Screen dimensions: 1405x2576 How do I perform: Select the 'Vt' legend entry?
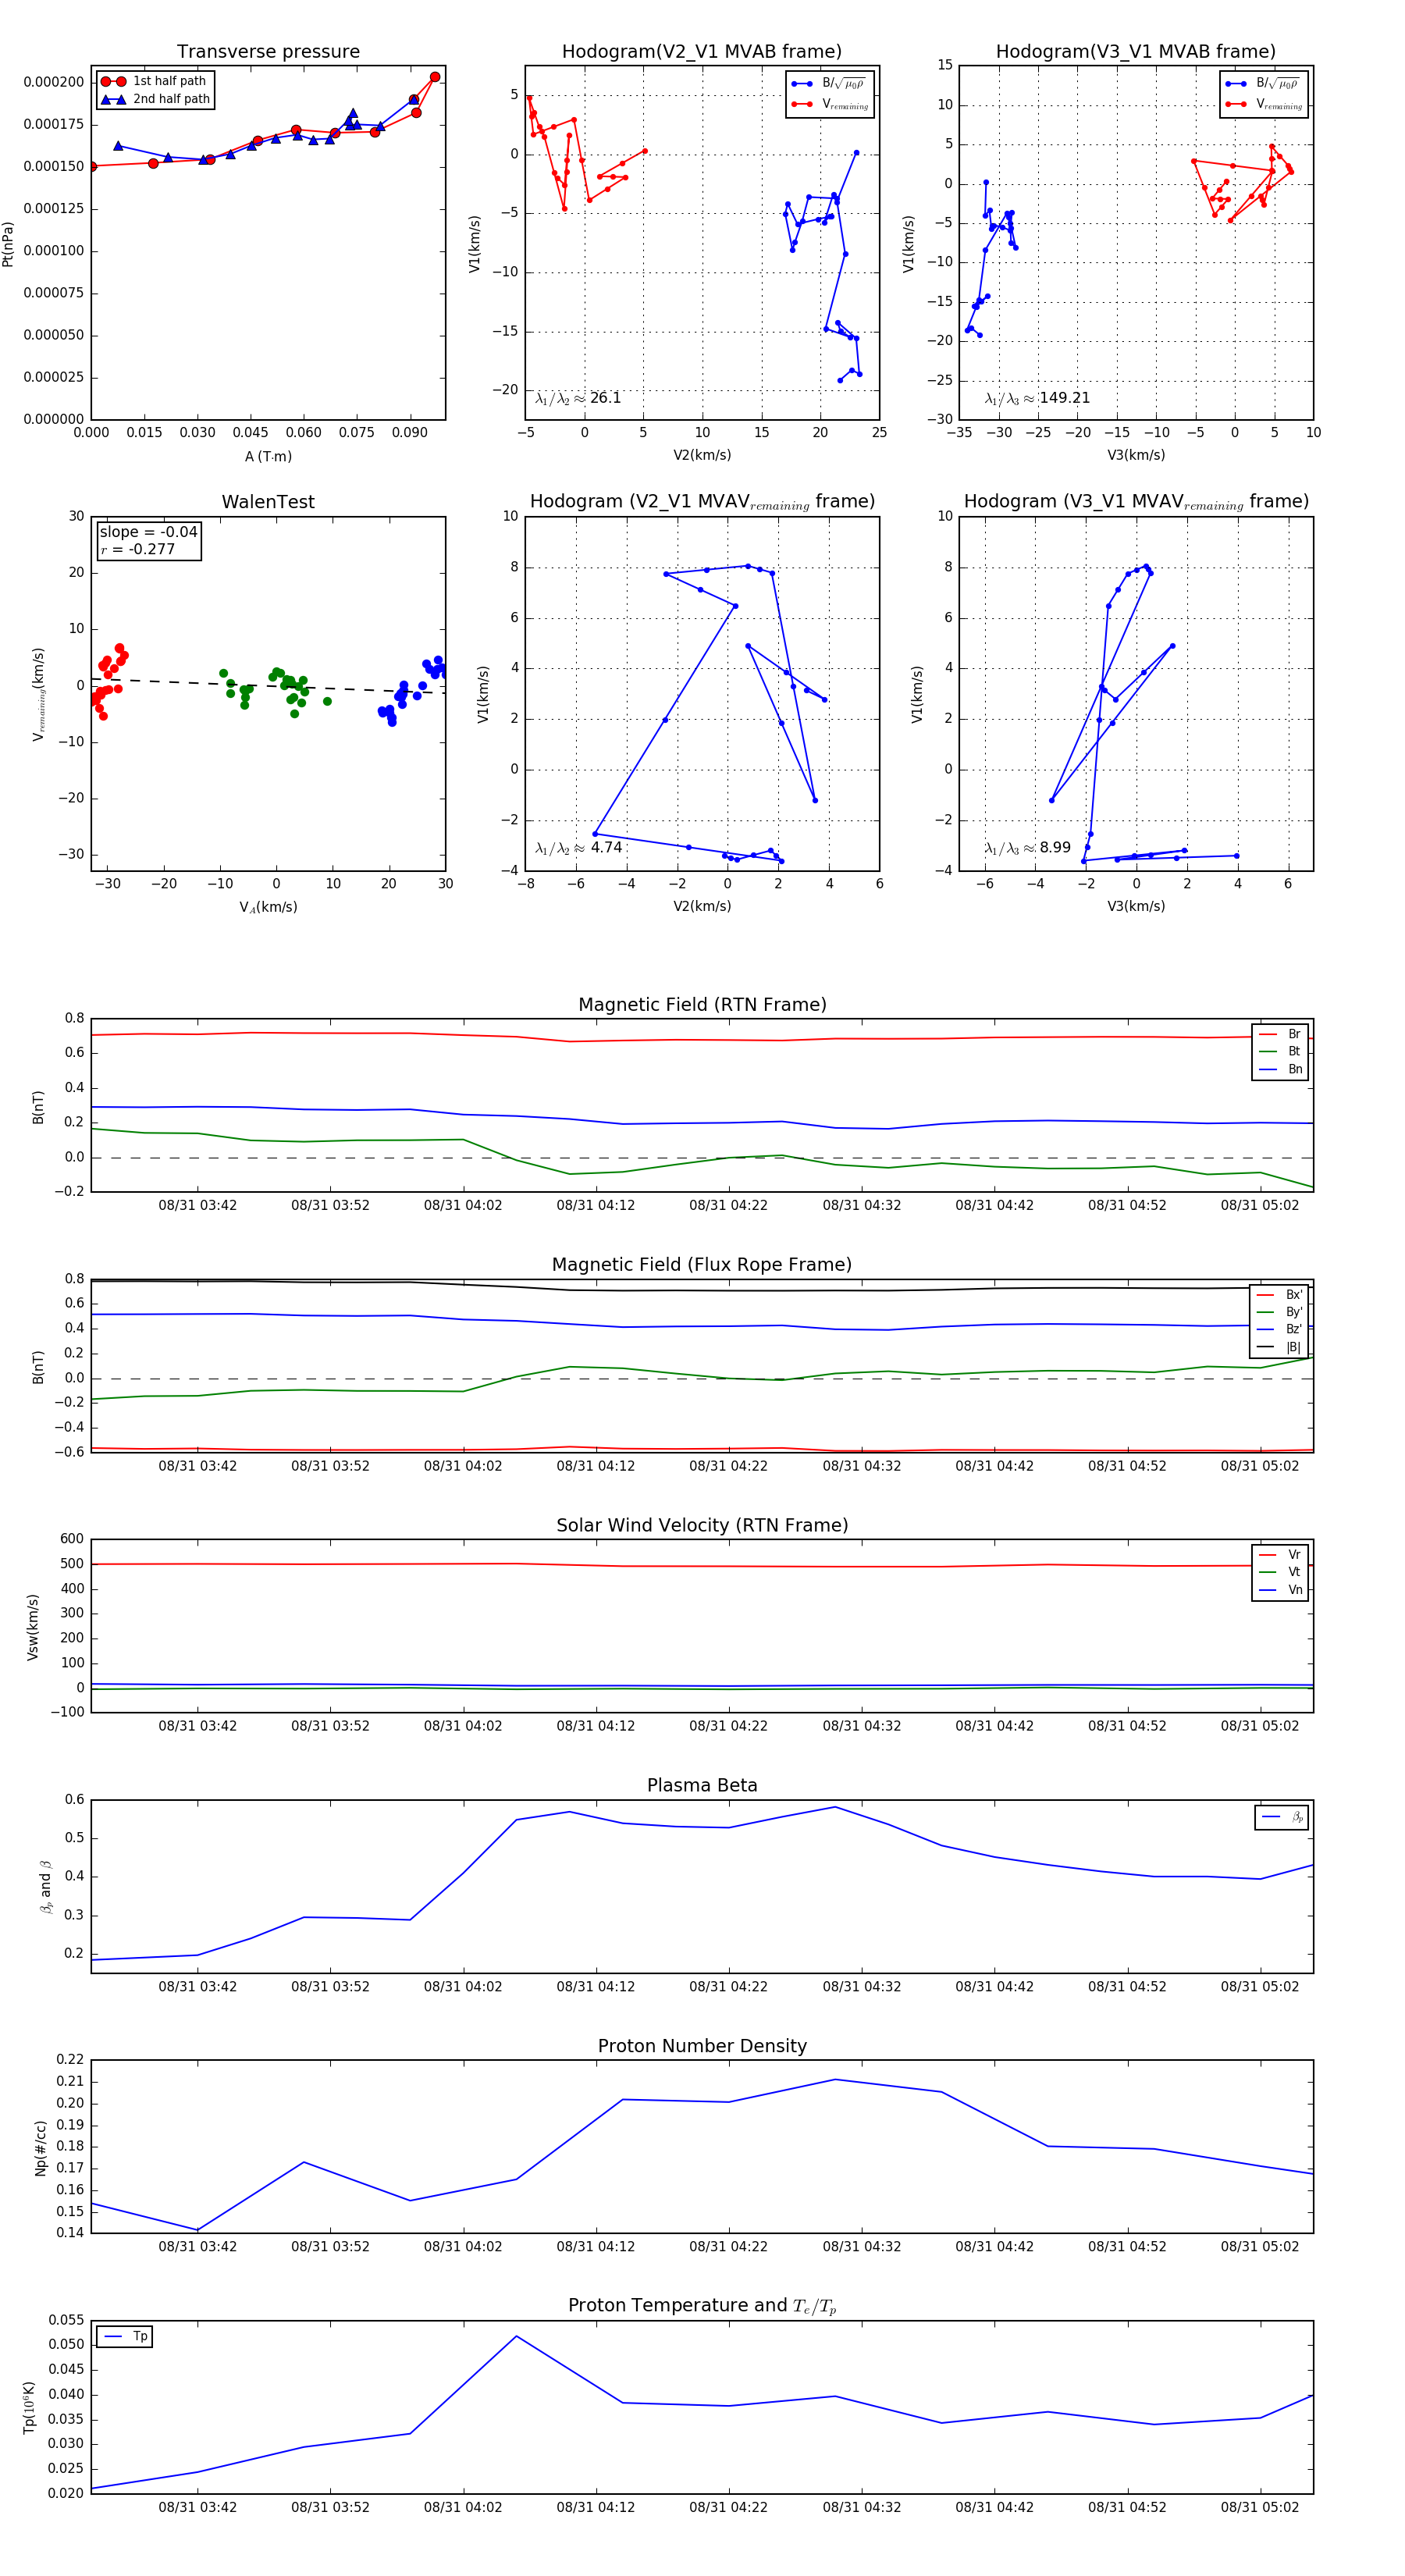(x=1280, y=1572)
